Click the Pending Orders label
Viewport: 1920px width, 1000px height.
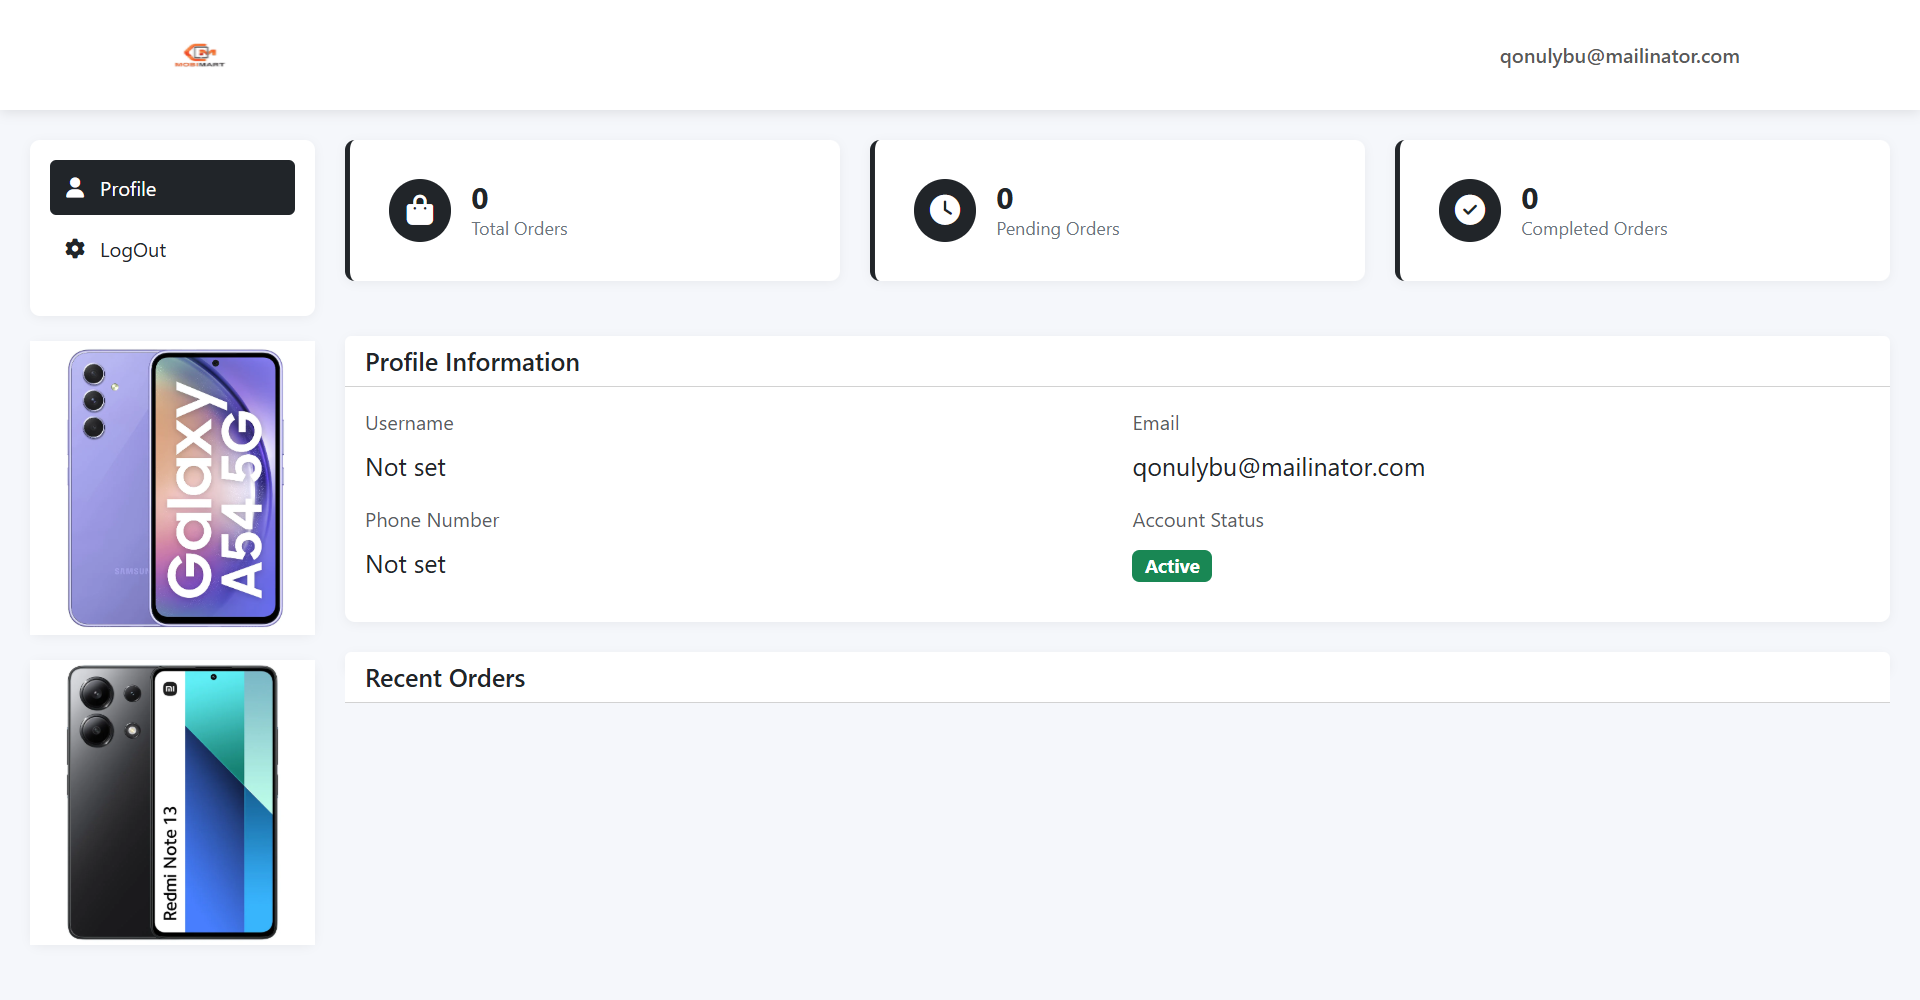click(1058, 229)
